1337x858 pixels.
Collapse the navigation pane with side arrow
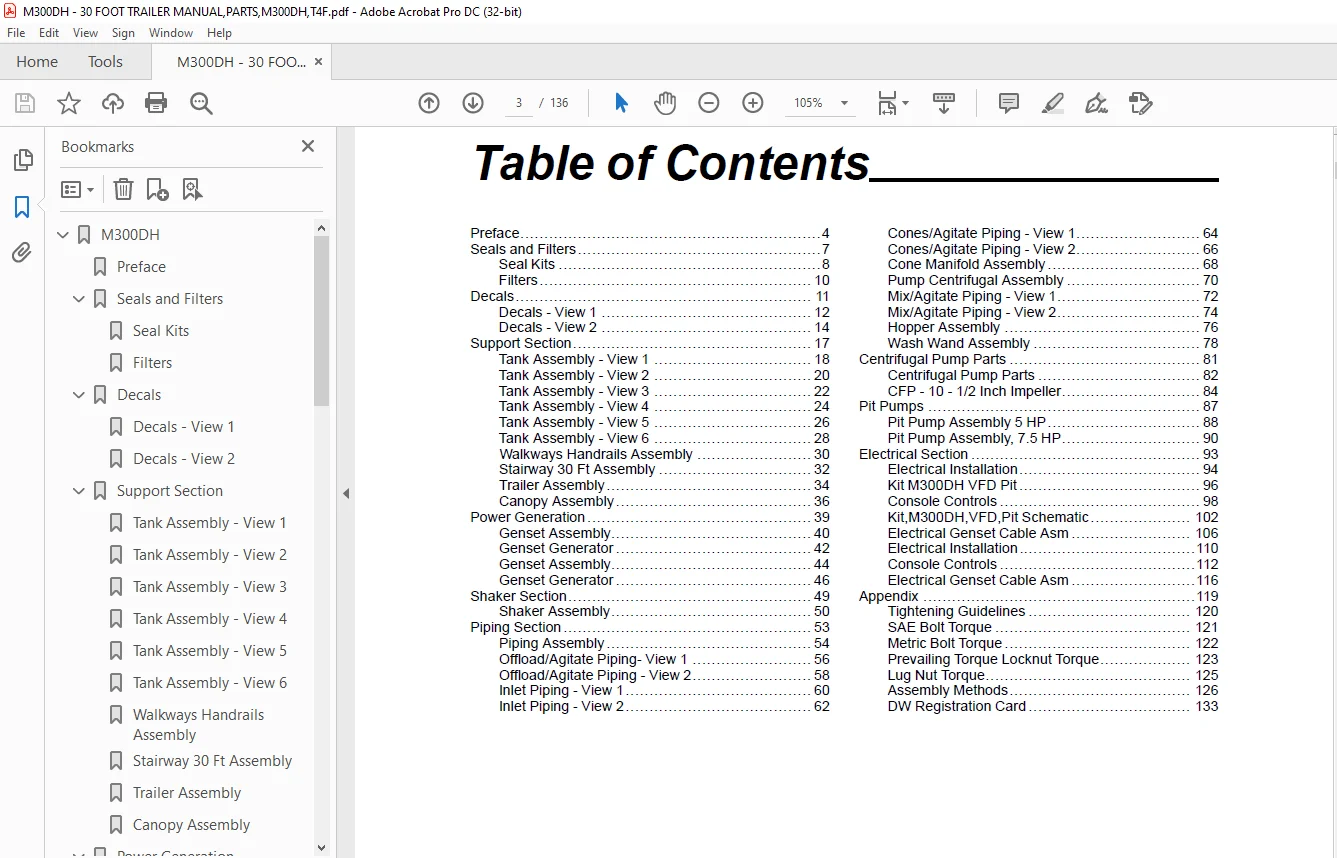[x=346, y=493]
